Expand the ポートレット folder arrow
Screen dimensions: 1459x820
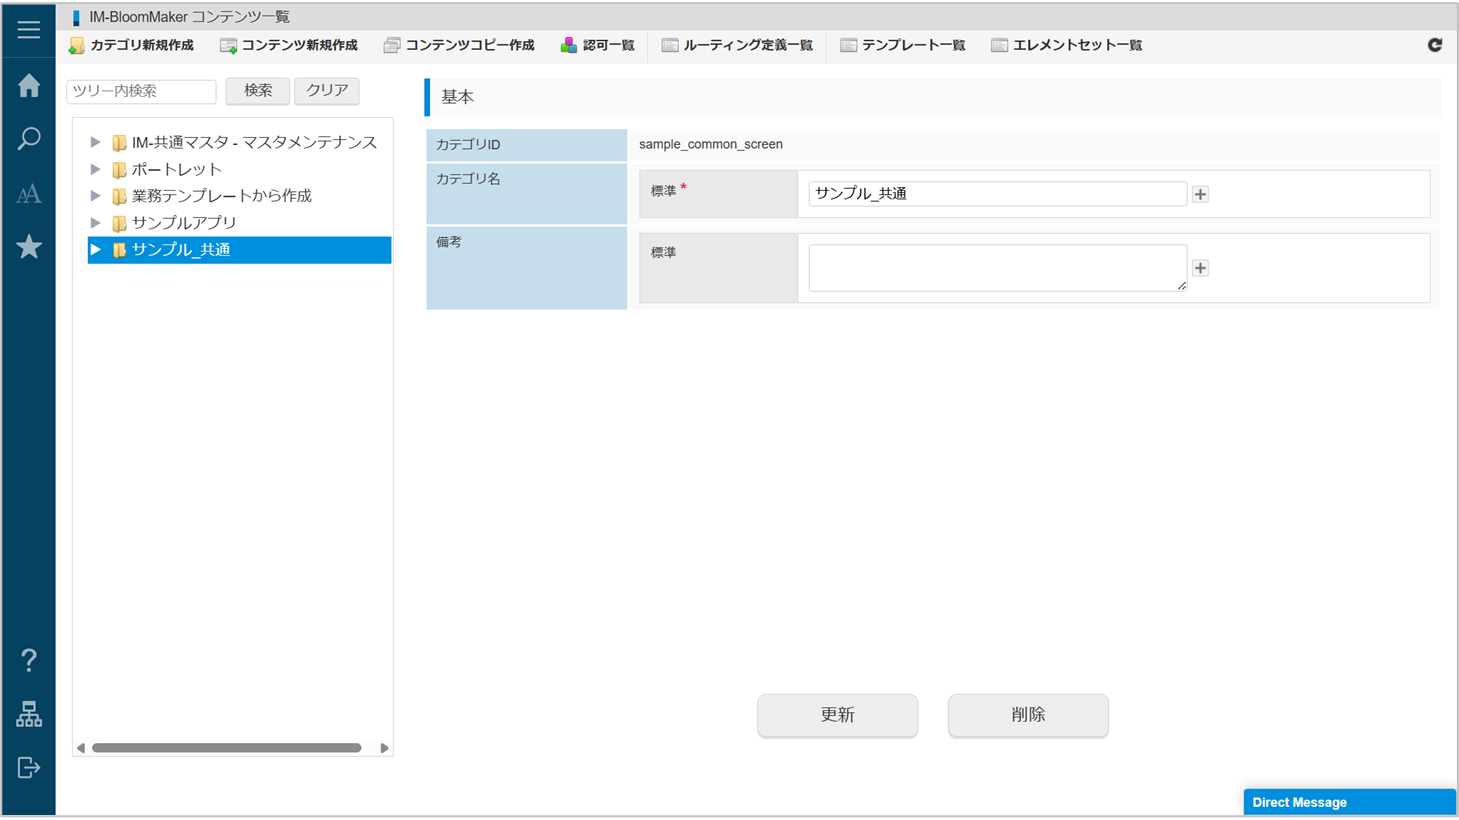coord(95,170)
